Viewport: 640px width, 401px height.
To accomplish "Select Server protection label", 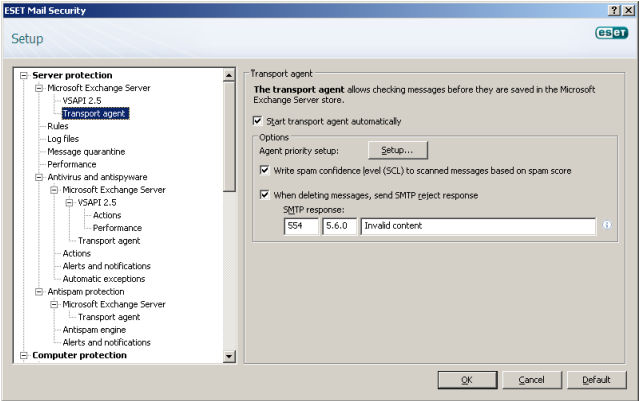I will pos(72,75).
